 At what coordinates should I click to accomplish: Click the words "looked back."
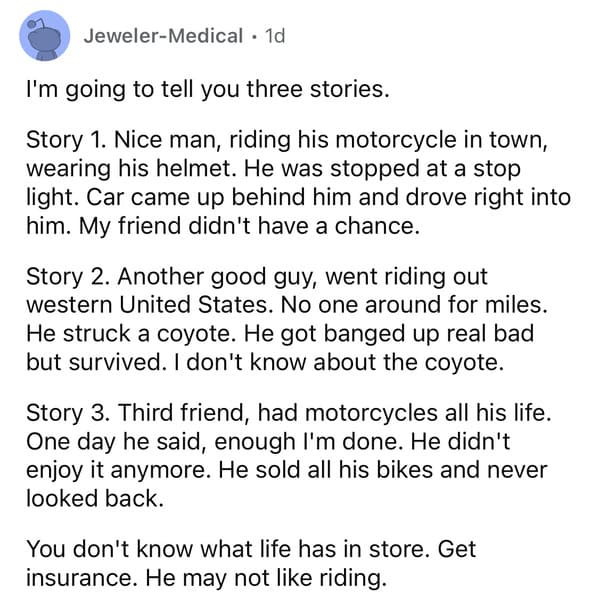pyautogui.click(x=95, y=498)
